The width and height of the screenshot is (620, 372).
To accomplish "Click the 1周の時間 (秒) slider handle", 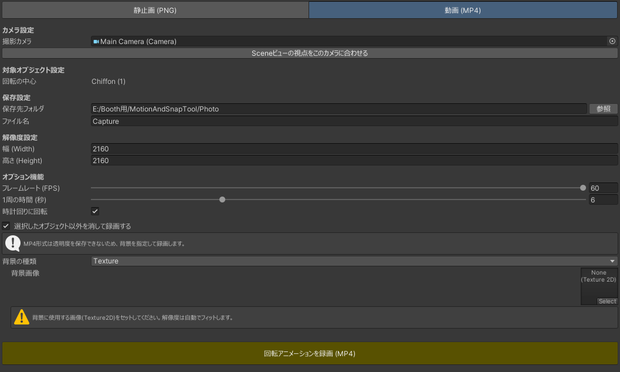I will (222, 200).
